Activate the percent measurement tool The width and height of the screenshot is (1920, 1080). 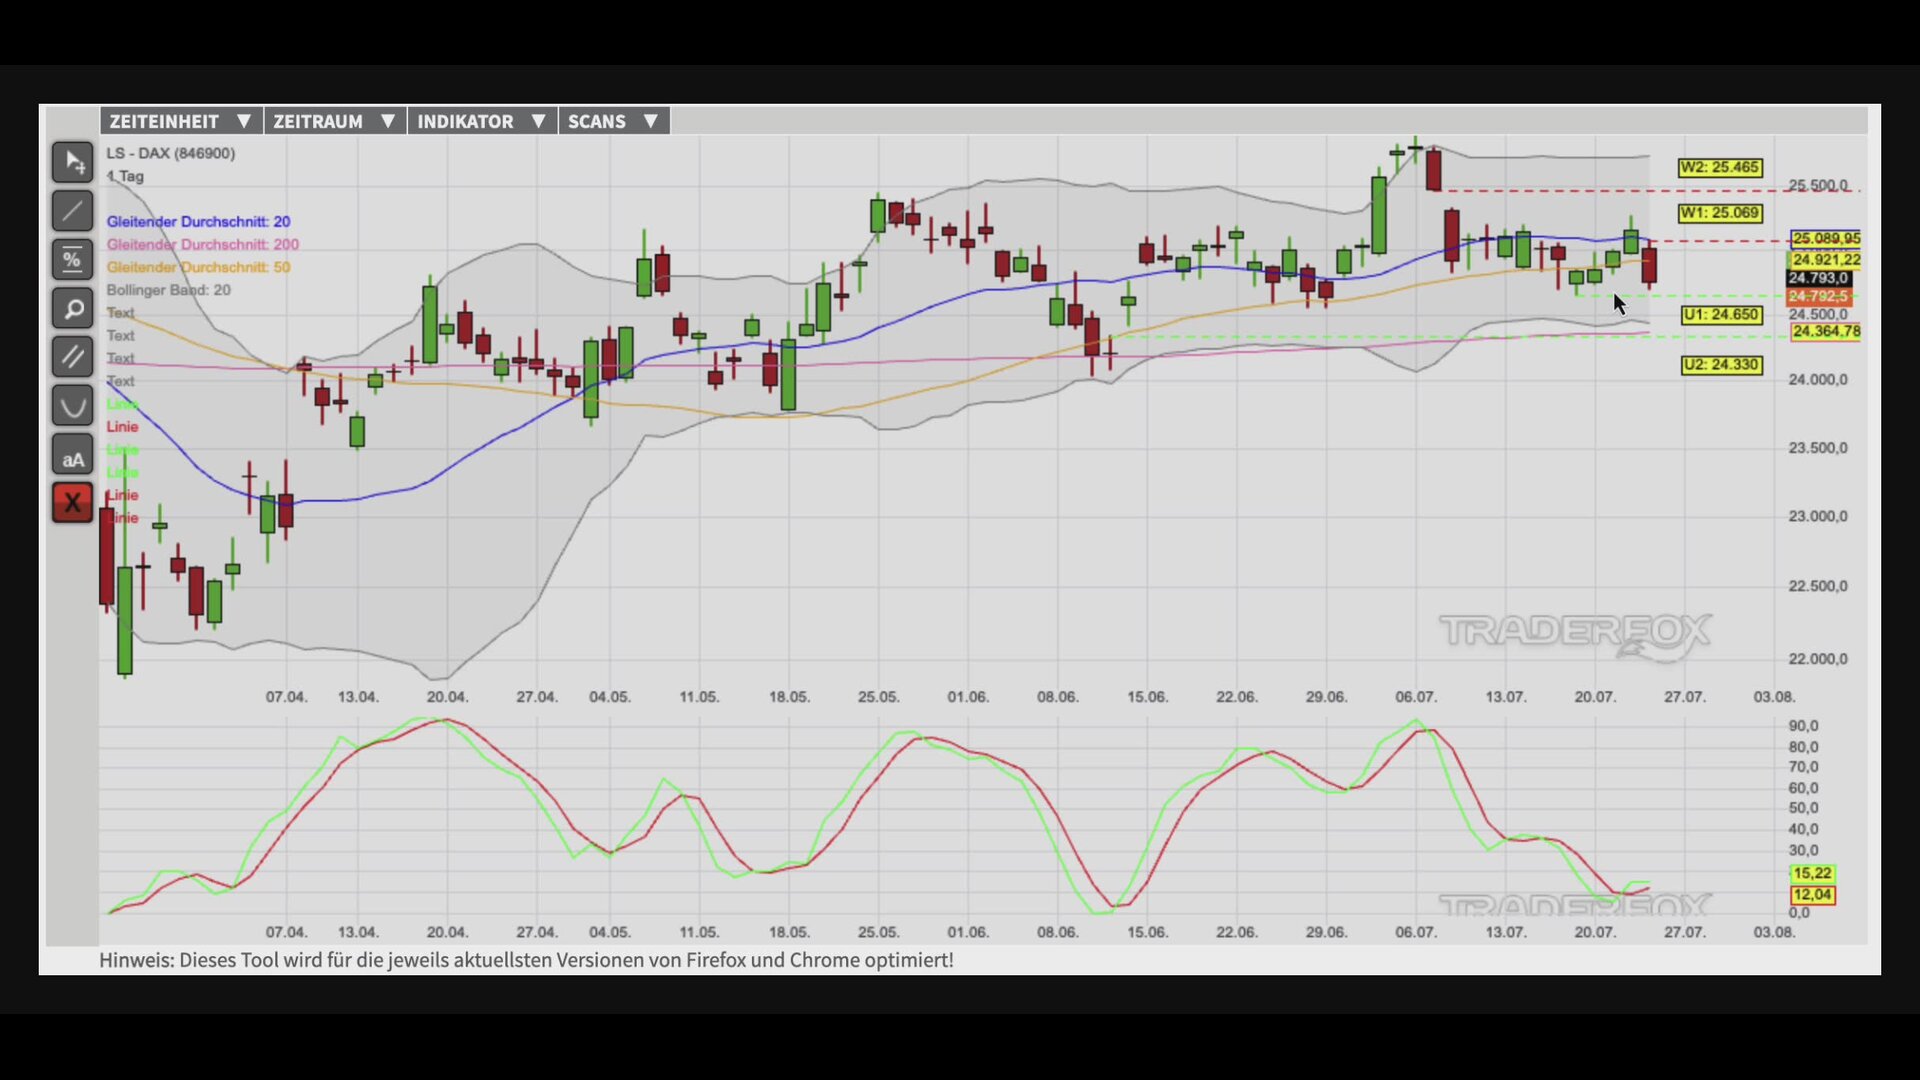pos(73,260)
